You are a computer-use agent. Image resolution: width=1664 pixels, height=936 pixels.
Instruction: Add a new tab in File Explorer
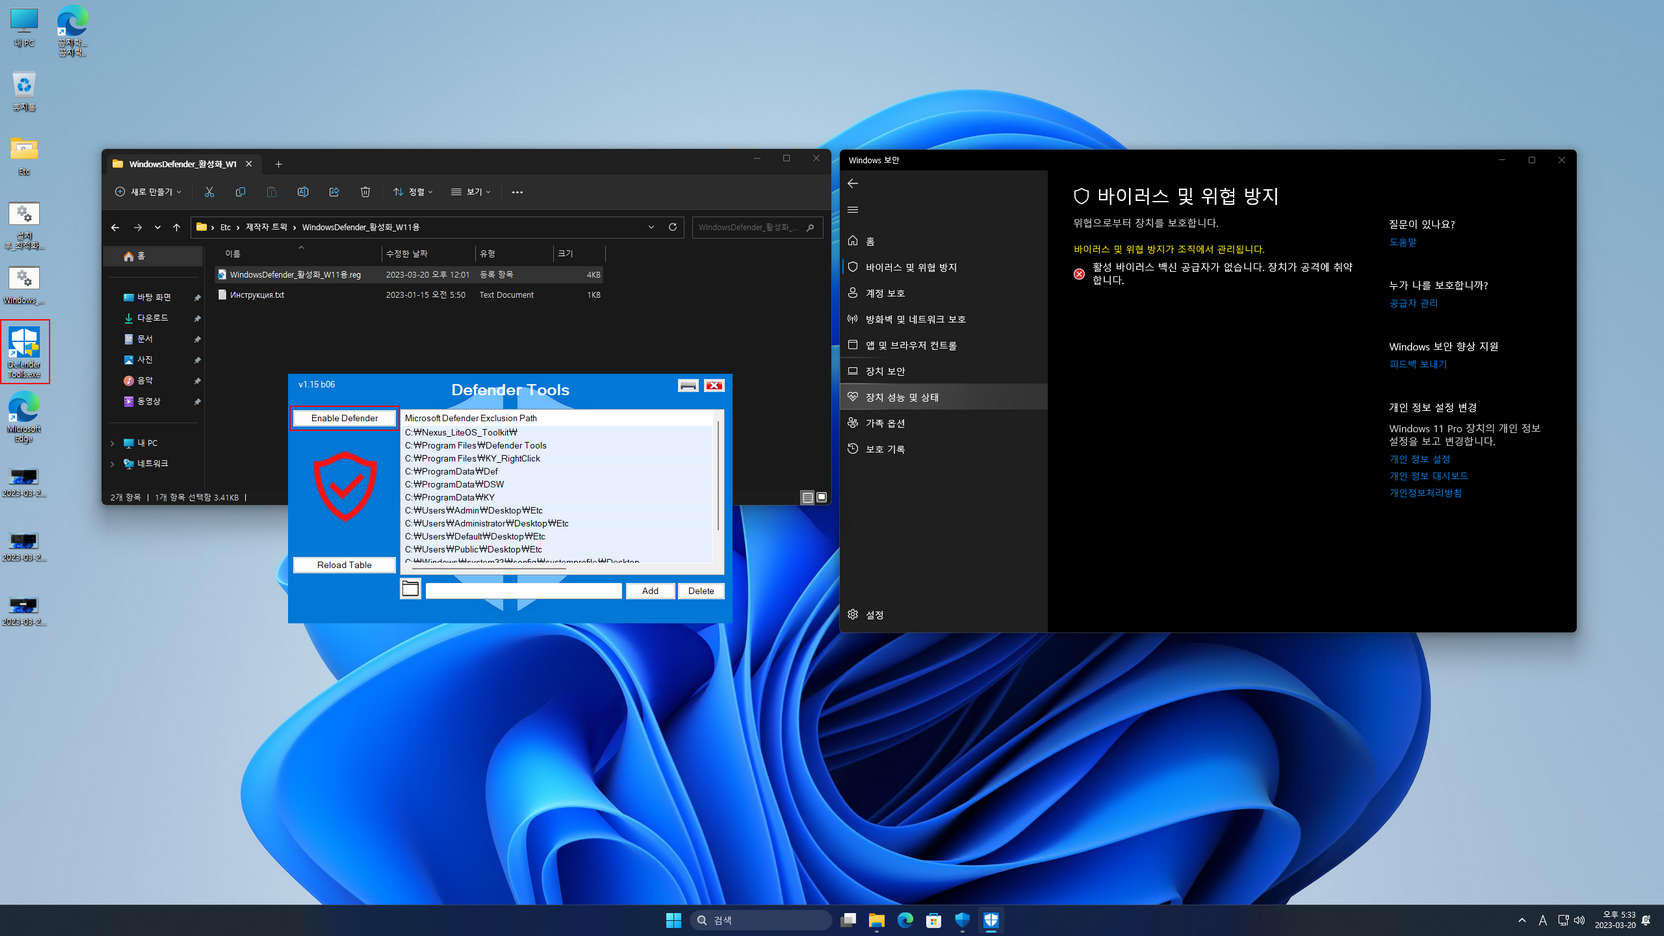point(279,164)
